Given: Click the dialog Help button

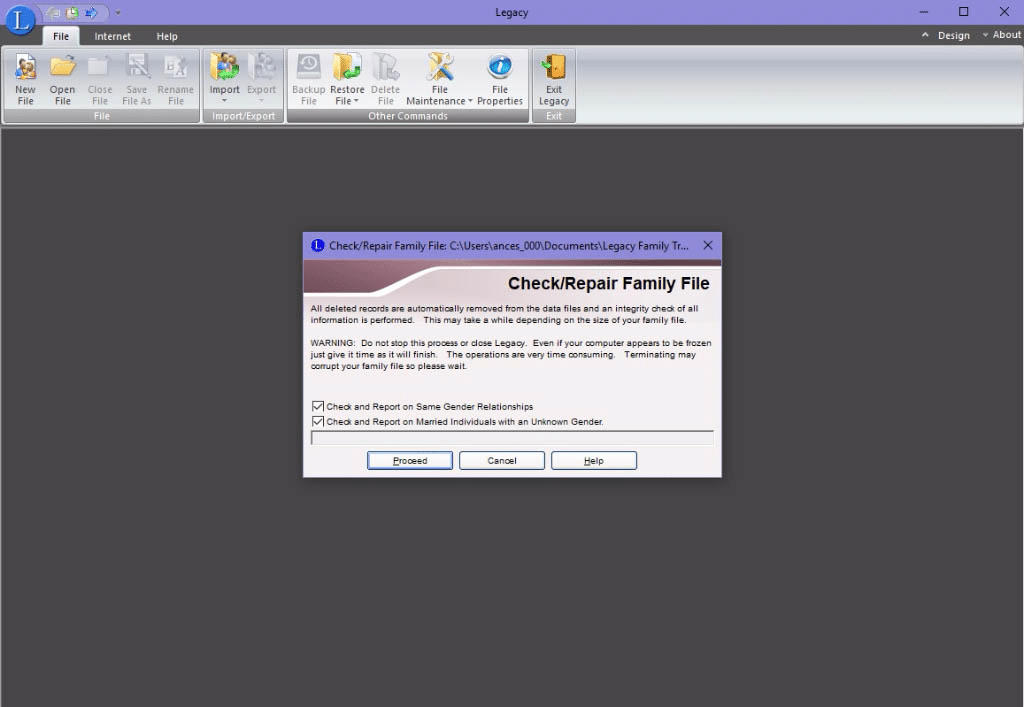Looking at the screenshot, I should 594,460.
